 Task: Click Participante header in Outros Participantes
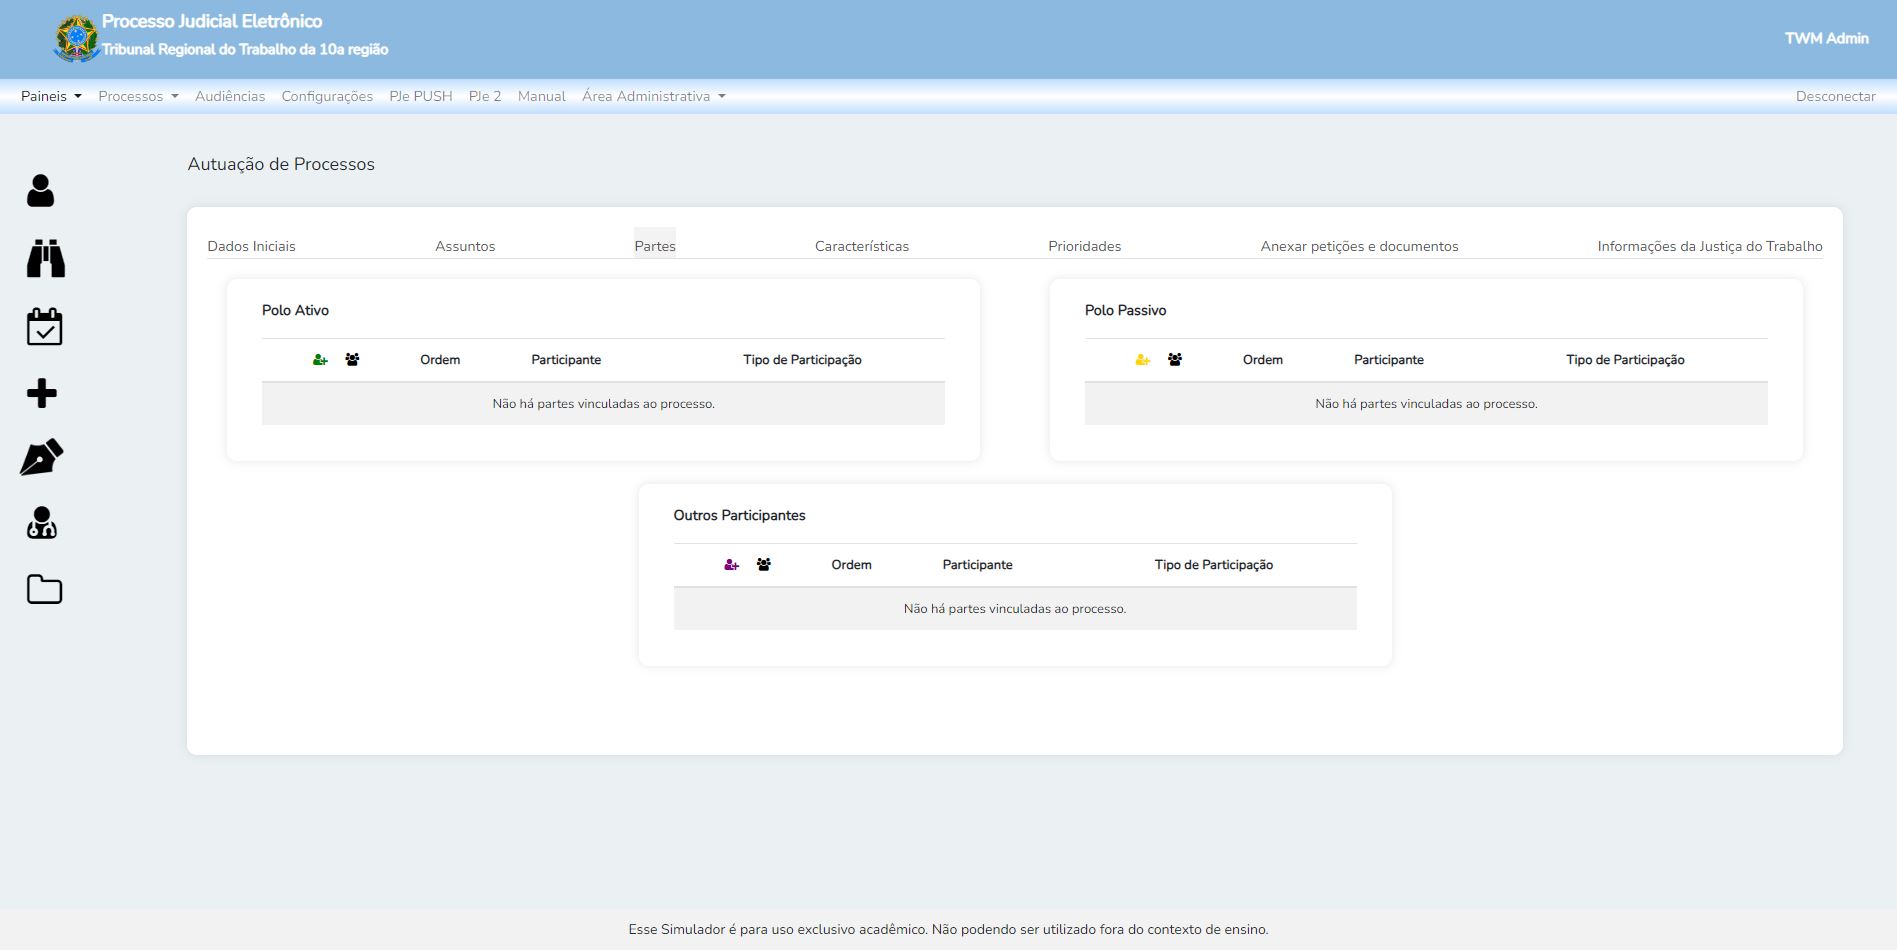tap(978, 565)
